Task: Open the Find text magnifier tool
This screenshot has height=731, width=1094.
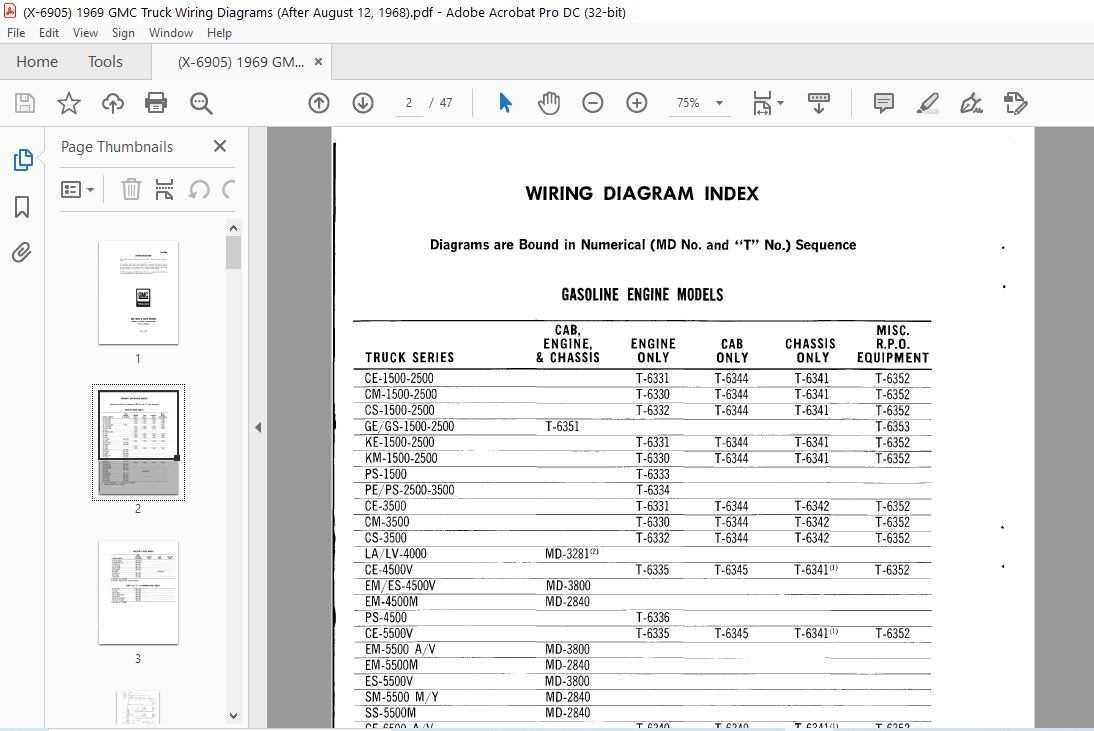Action: 201,103
